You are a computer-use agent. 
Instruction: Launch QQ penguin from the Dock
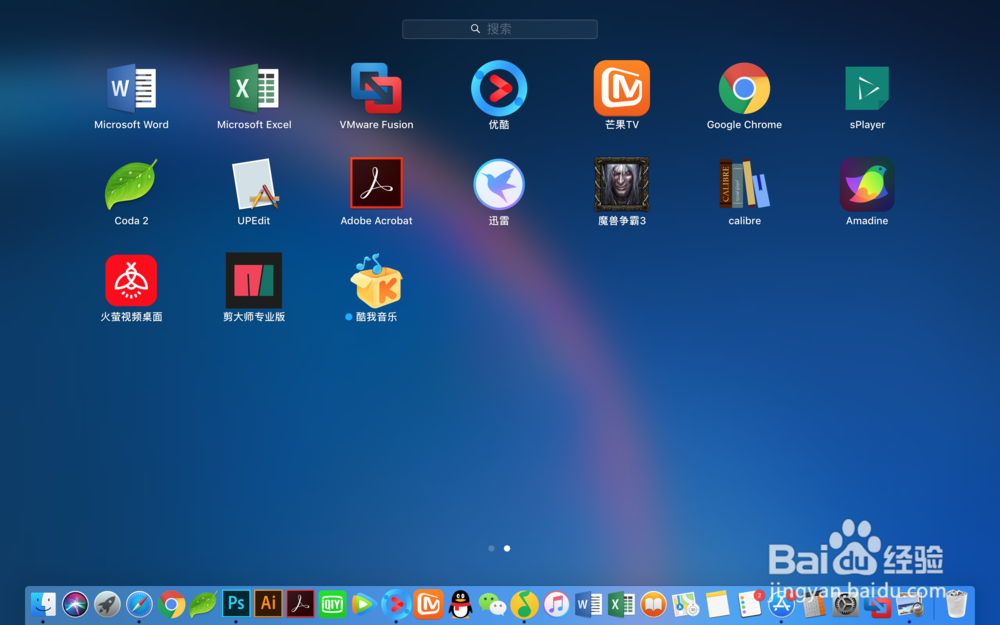pos(460,603)
